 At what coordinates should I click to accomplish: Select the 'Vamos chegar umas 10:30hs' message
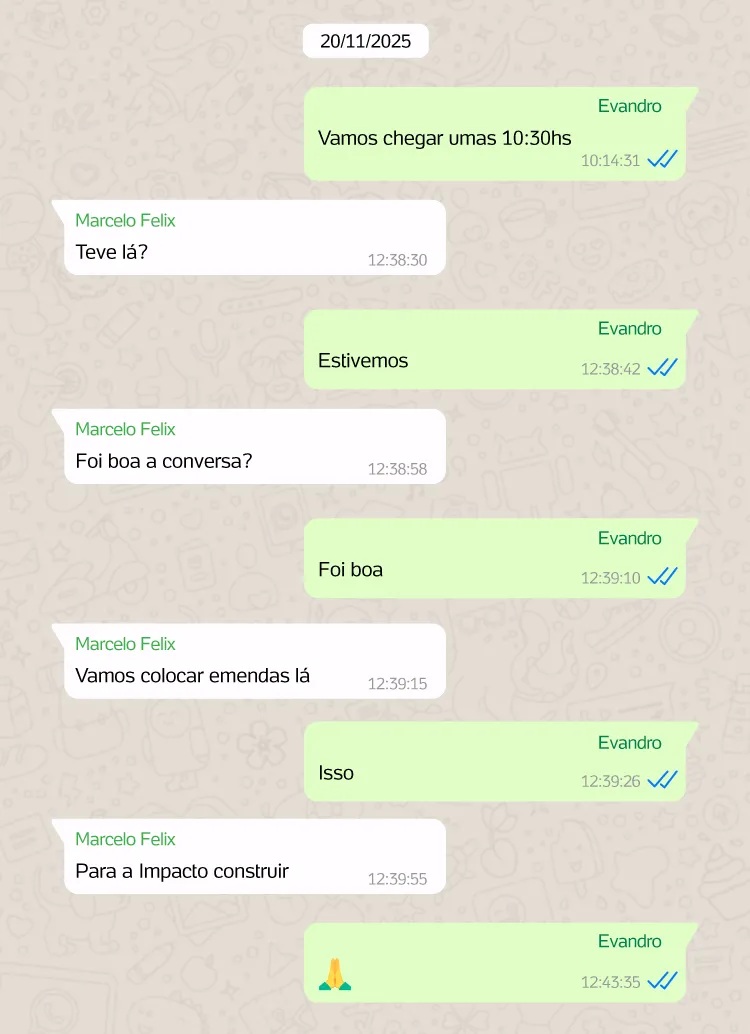(x=494, y=134)
